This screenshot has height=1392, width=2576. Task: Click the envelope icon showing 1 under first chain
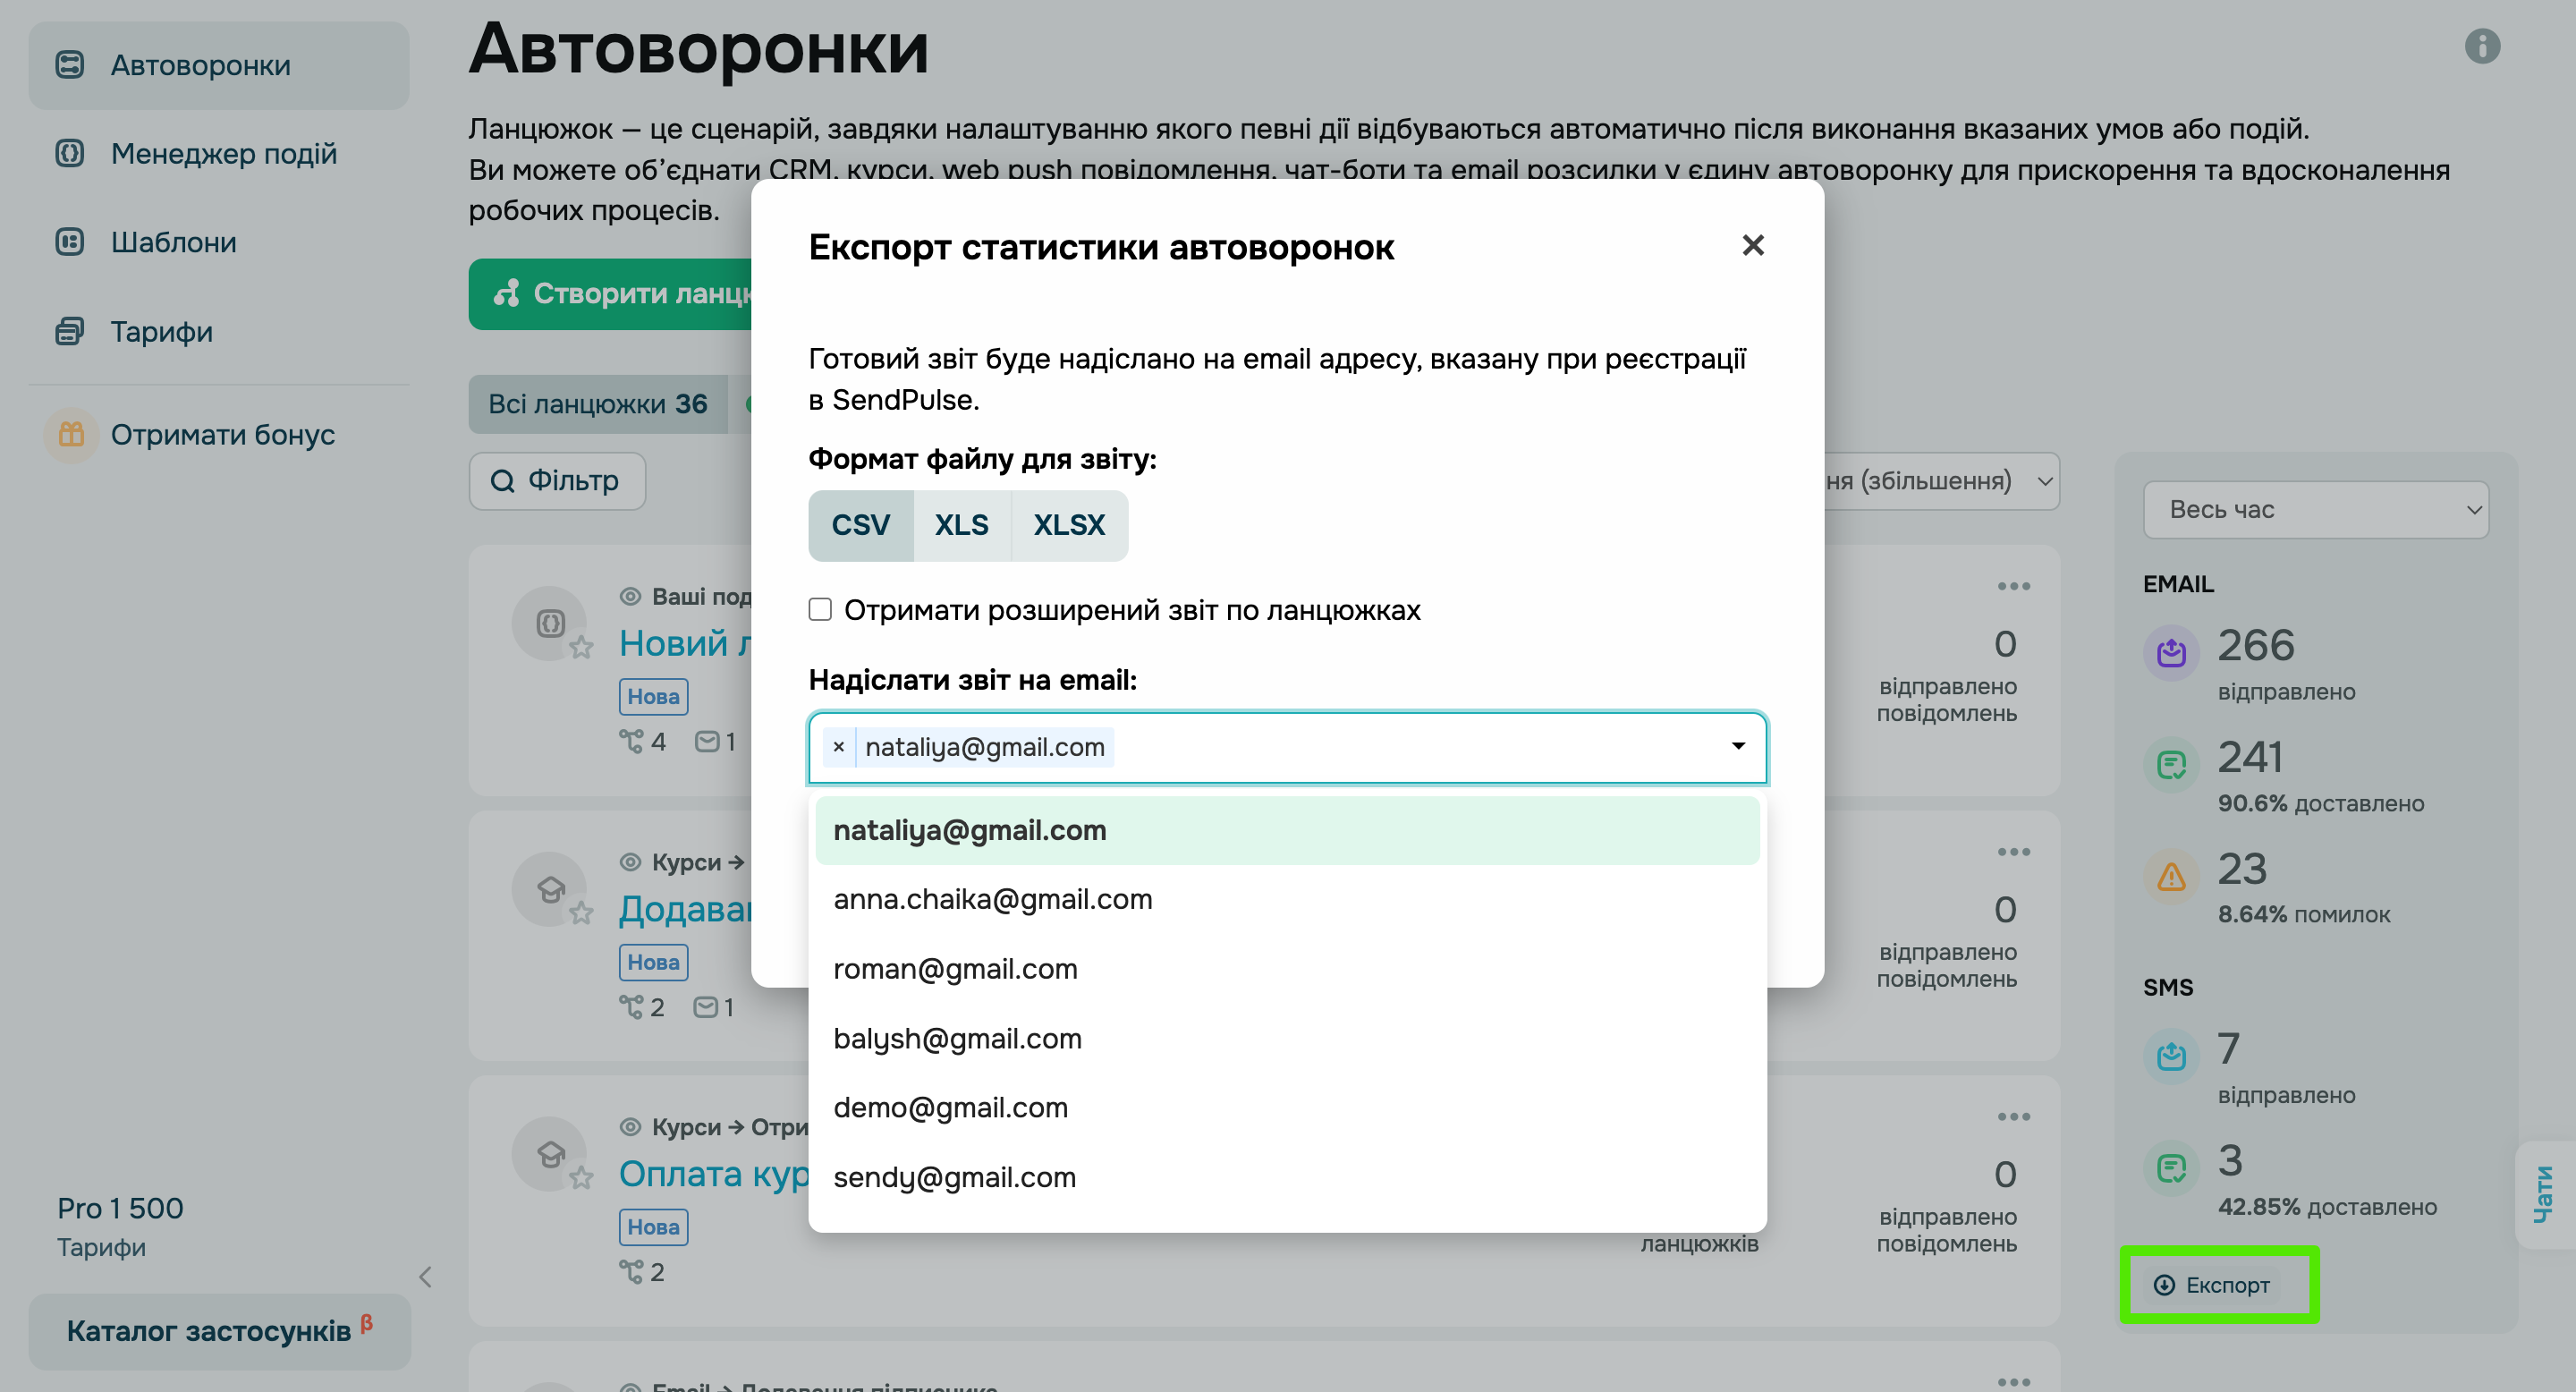click(x=708, y=742)
